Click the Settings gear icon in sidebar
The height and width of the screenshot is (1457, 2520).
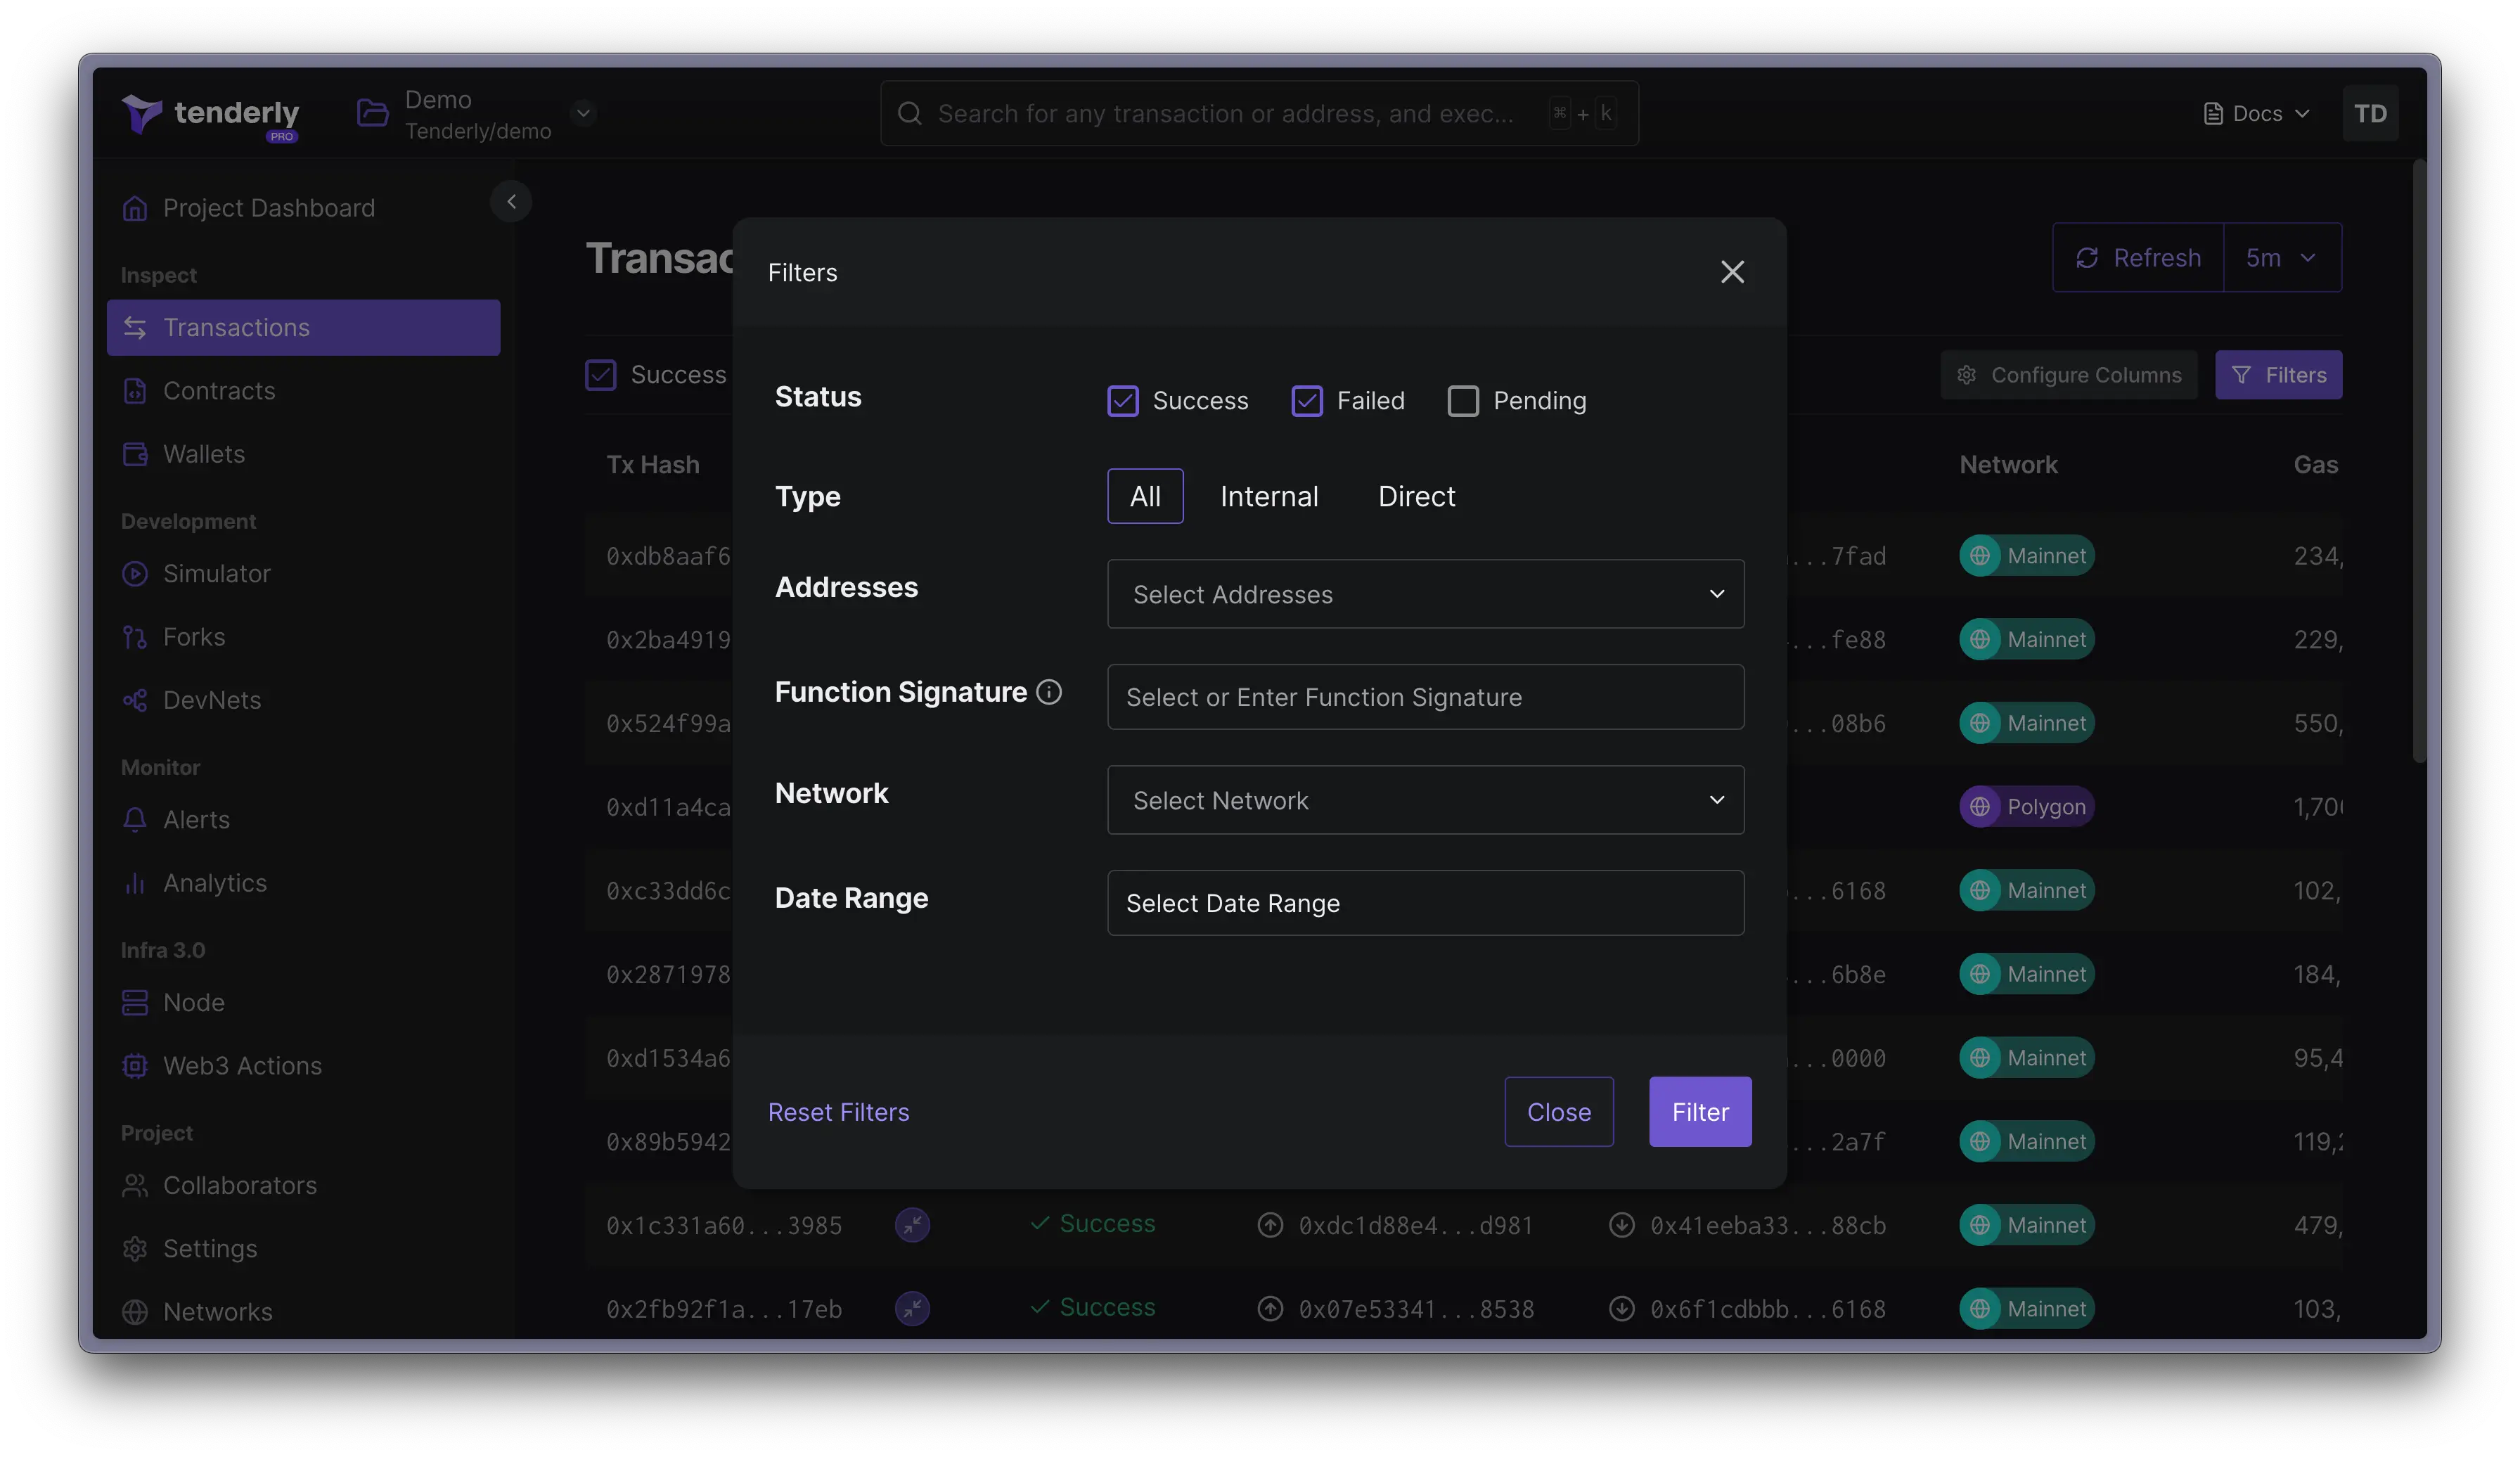coord(135,1249)
